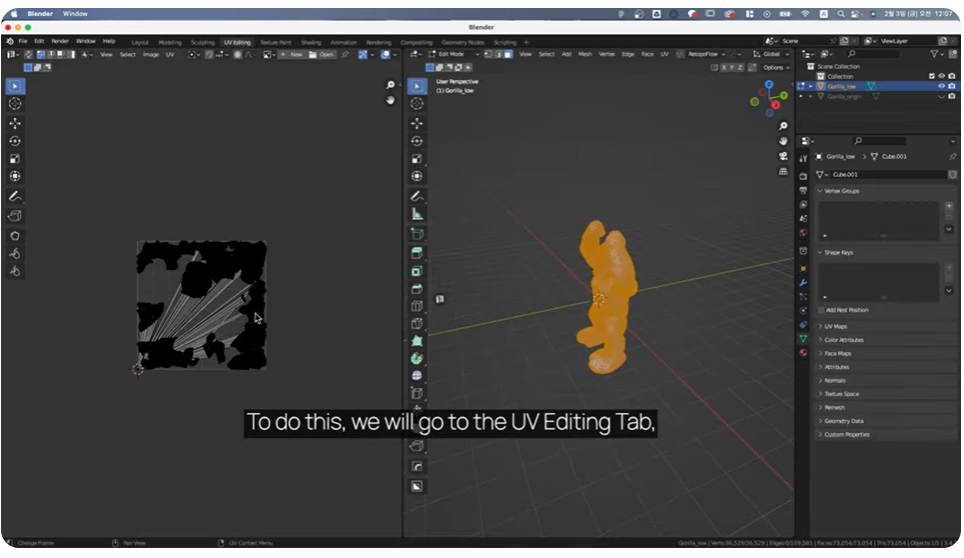This screenshot has width=964, height=558.
Task: Click the zoom magnifier in UV editor
Action: [390, 85]
